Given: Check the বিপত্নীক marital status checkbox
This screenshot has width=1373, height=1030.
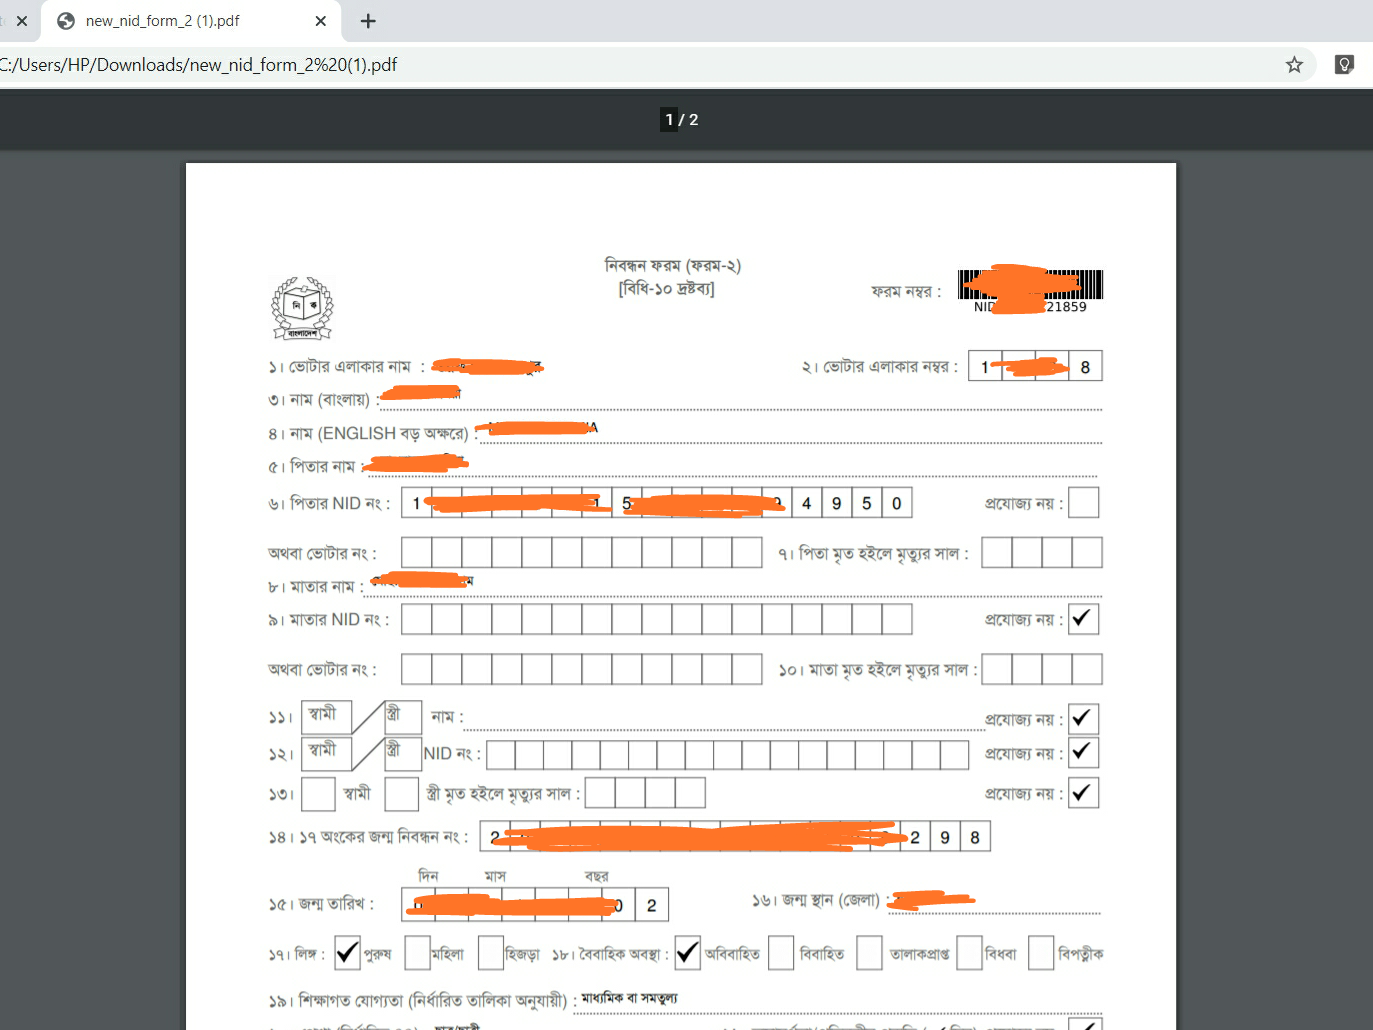Looking at the screenshot, I should point(1041,952).
